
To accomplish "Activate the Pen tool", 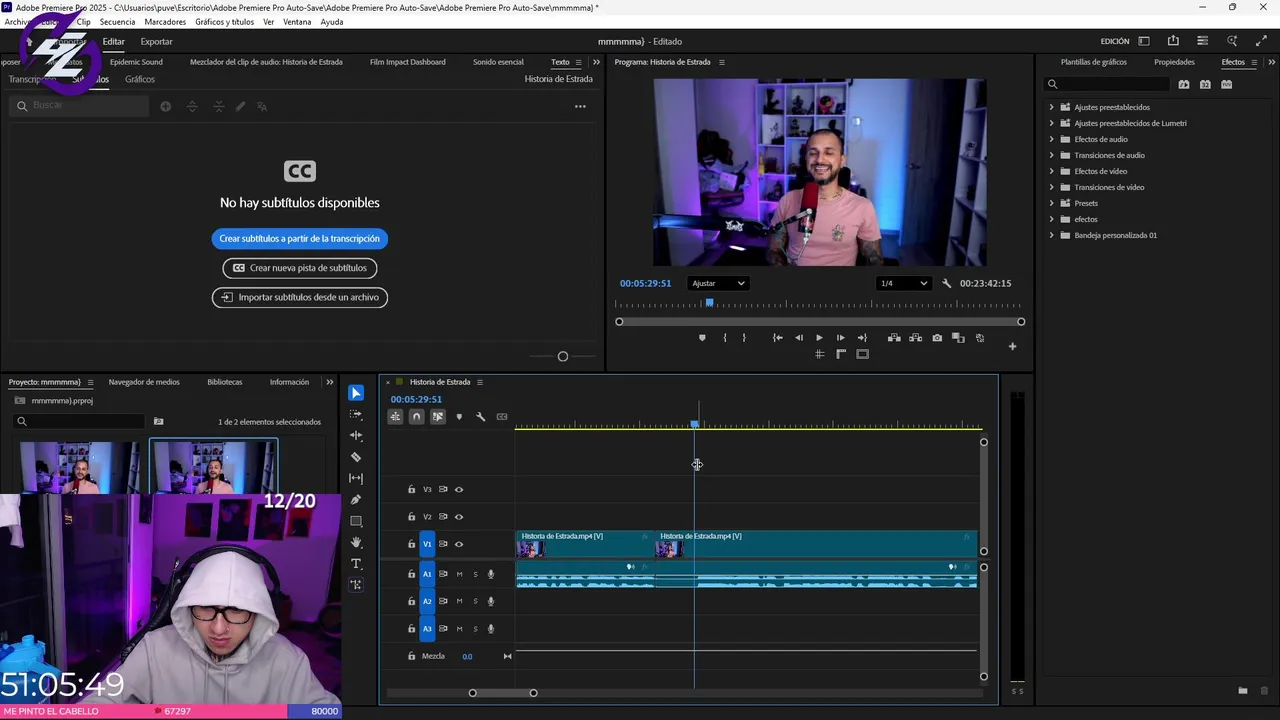I will pyautogui.click(x=356, y=500).
